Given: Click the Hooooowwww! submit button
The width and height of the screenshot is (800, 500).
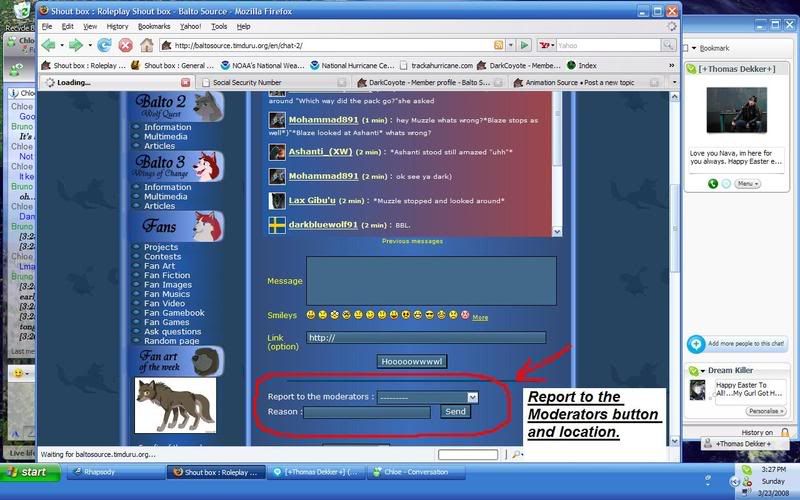Looking at the screenshot, I should [x=412, y=361].
